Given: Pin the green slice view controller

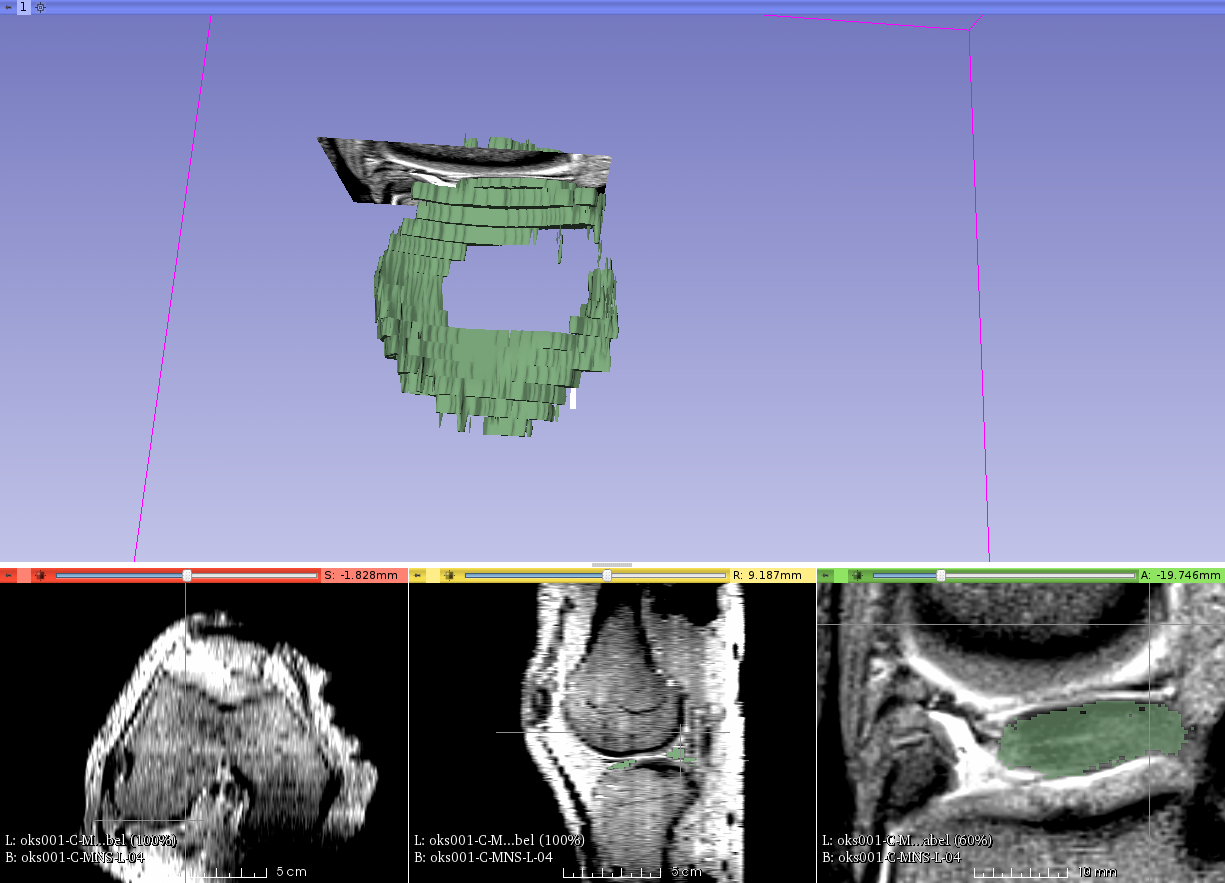Looking at the screenshot, I should [x=826, y=576].
